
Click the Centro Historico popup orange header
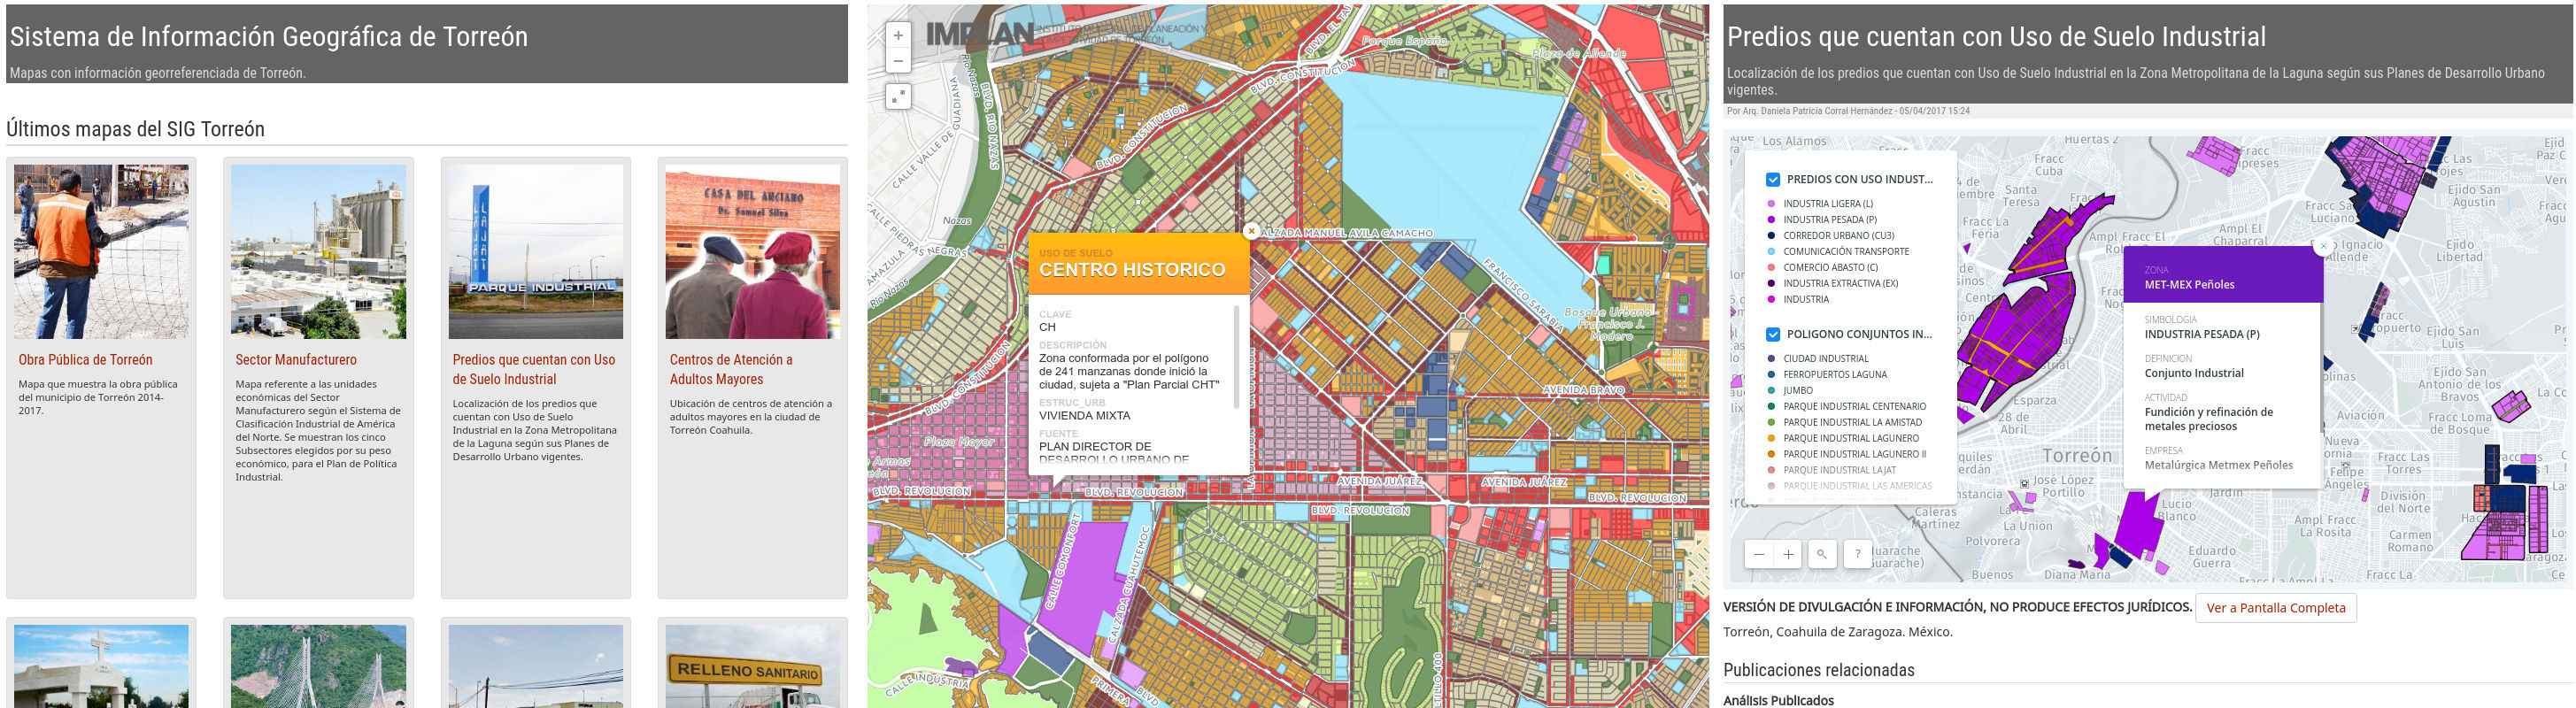[x=1139, y=264]
